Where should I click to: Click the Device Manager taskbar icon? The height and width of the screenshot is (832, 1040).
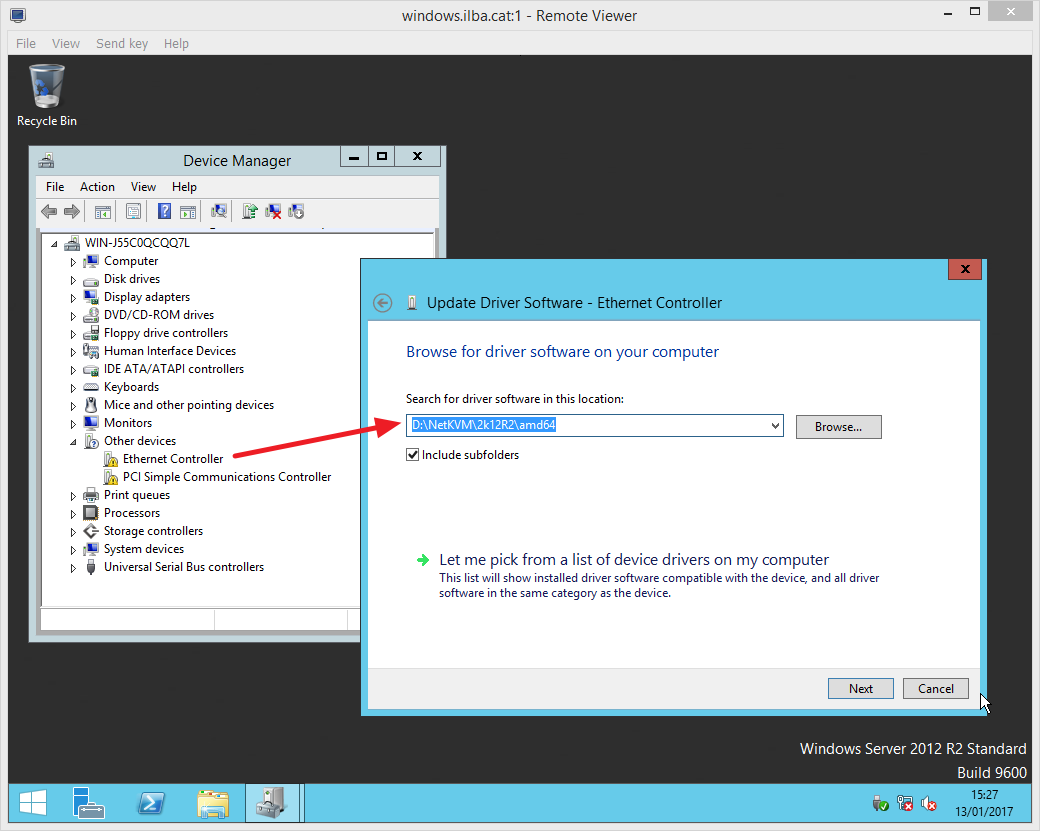(271, 803)
